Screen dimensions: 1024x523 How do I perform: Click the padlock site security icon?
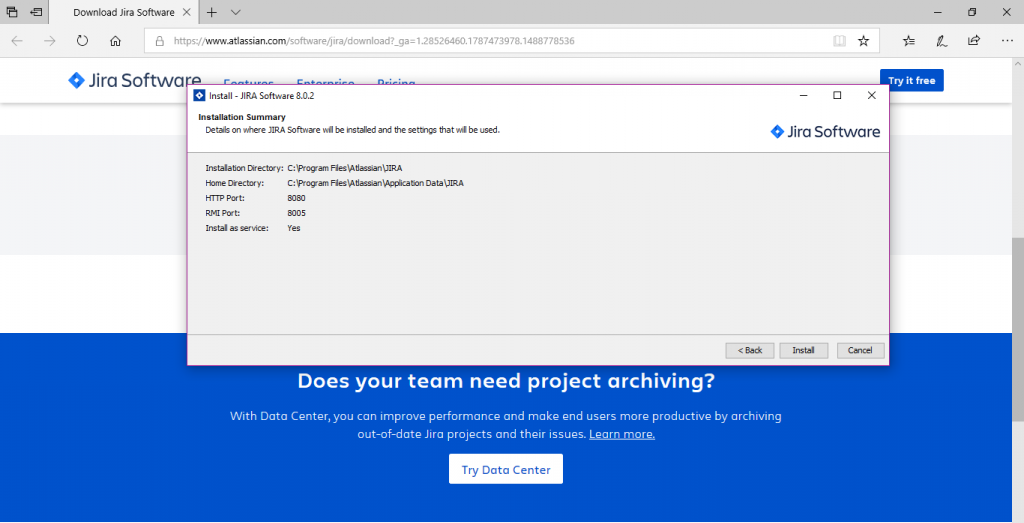tap(159, 40)
